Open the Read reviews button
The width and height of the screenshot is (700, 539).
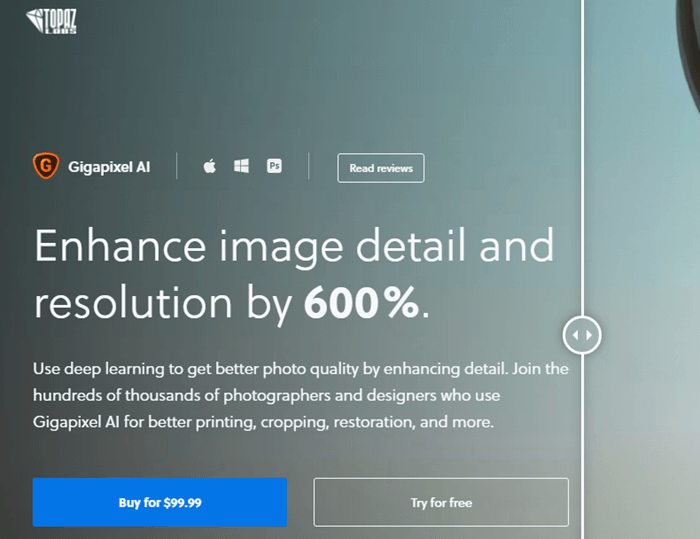(x=381, y=168)
